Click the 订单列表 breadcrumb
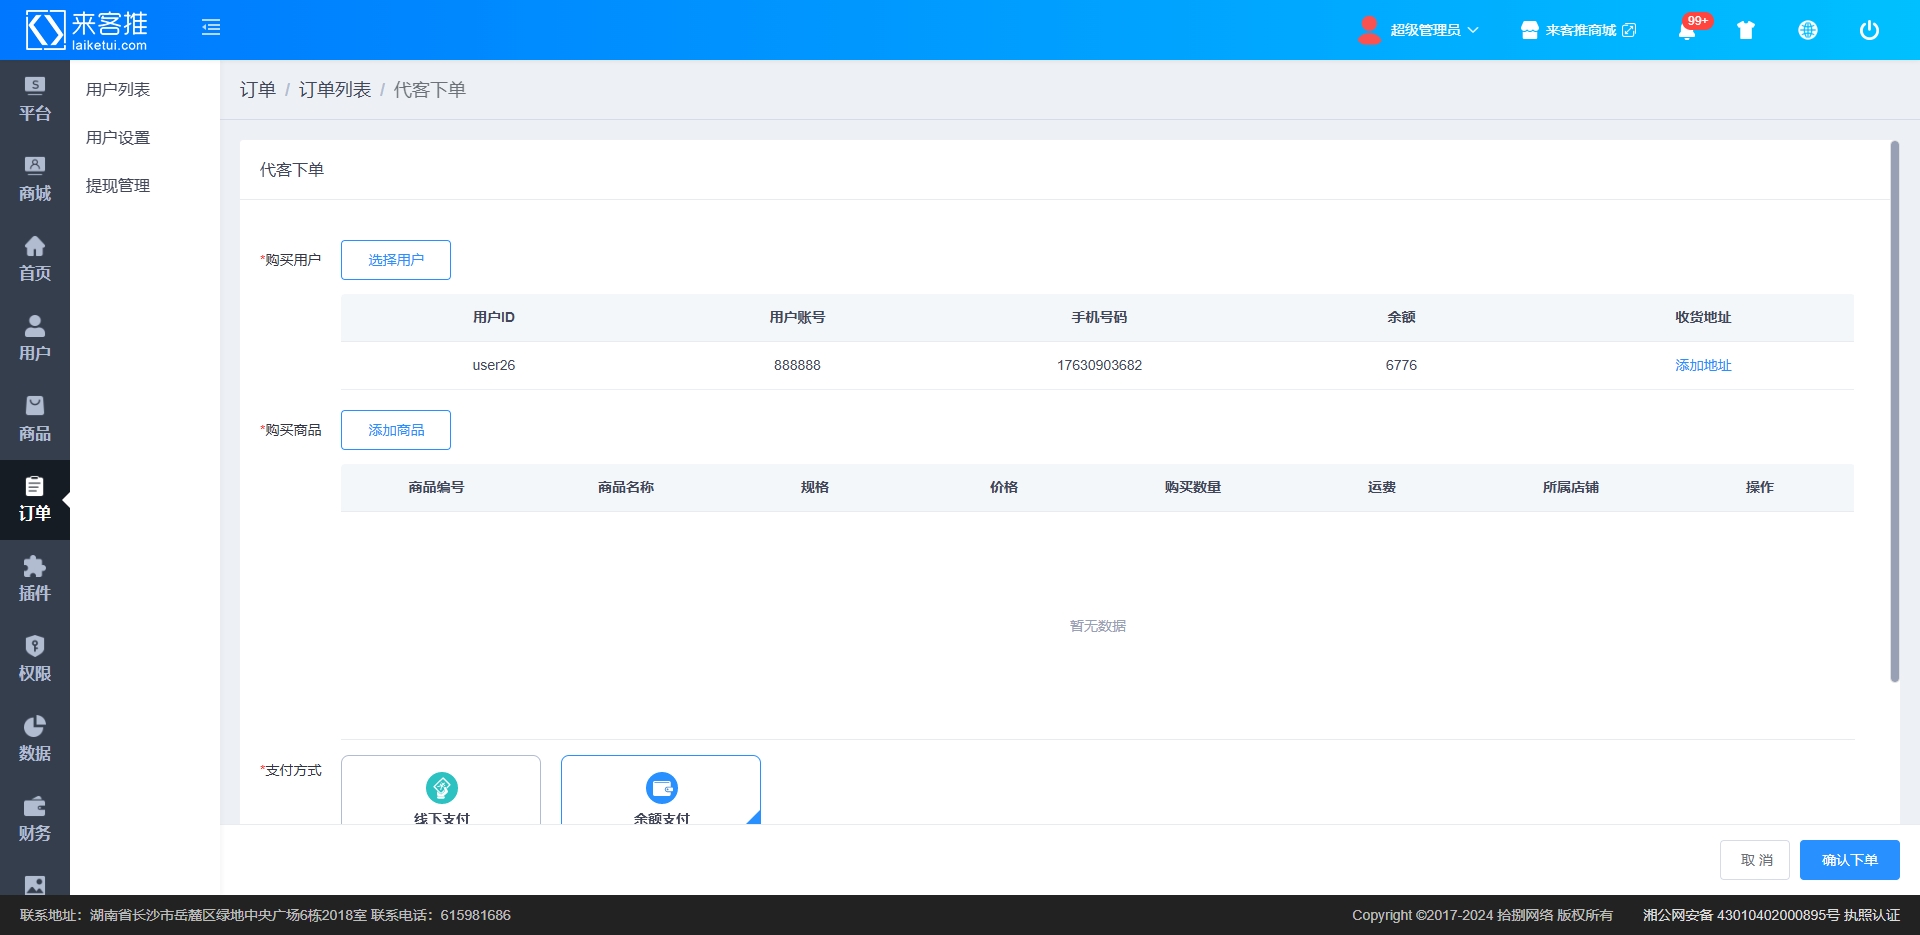This screenshot has width=1920, height=935. click(335, 90)
